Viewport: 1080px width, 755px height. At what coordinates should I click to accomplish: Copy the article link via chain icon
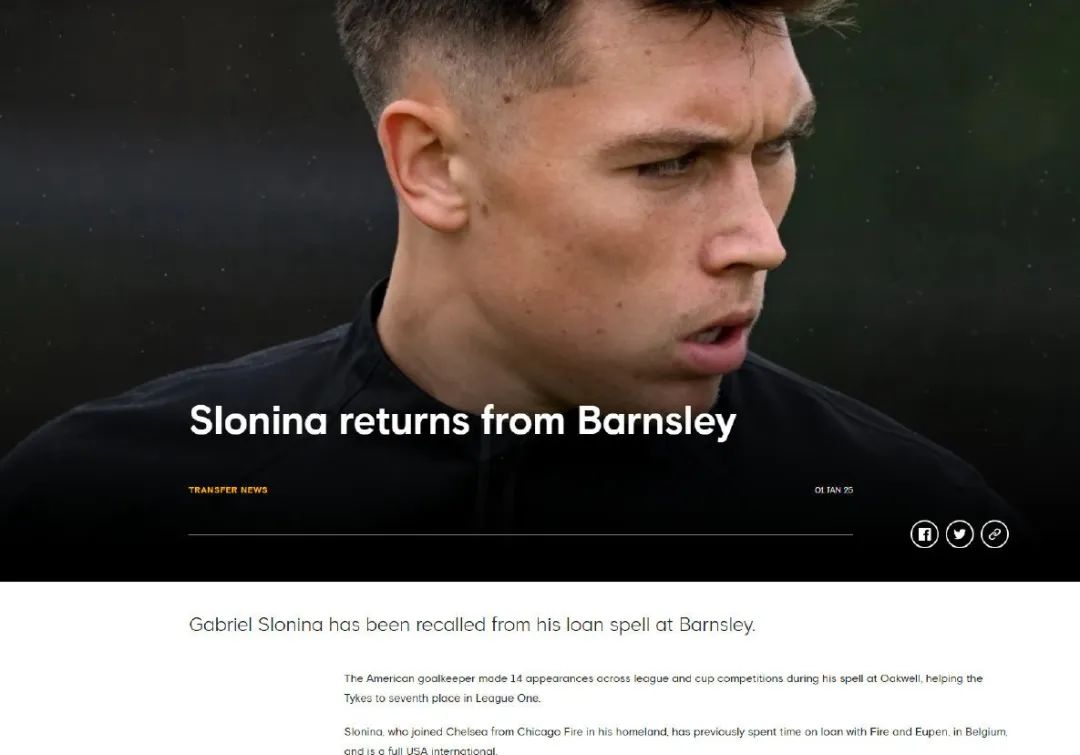(994, 534)
